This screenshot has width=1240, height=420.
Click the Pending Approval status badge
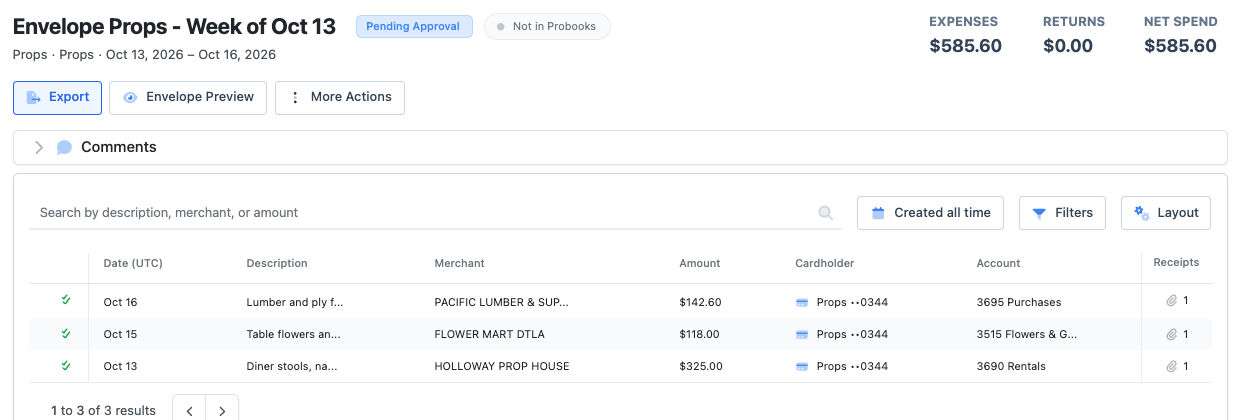tap(414, 26)
